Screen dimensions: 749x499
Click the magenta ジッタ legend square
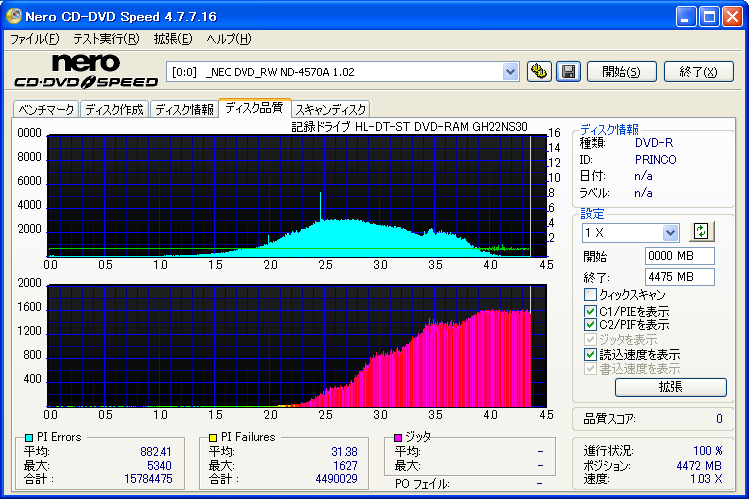tap(397, 437)
